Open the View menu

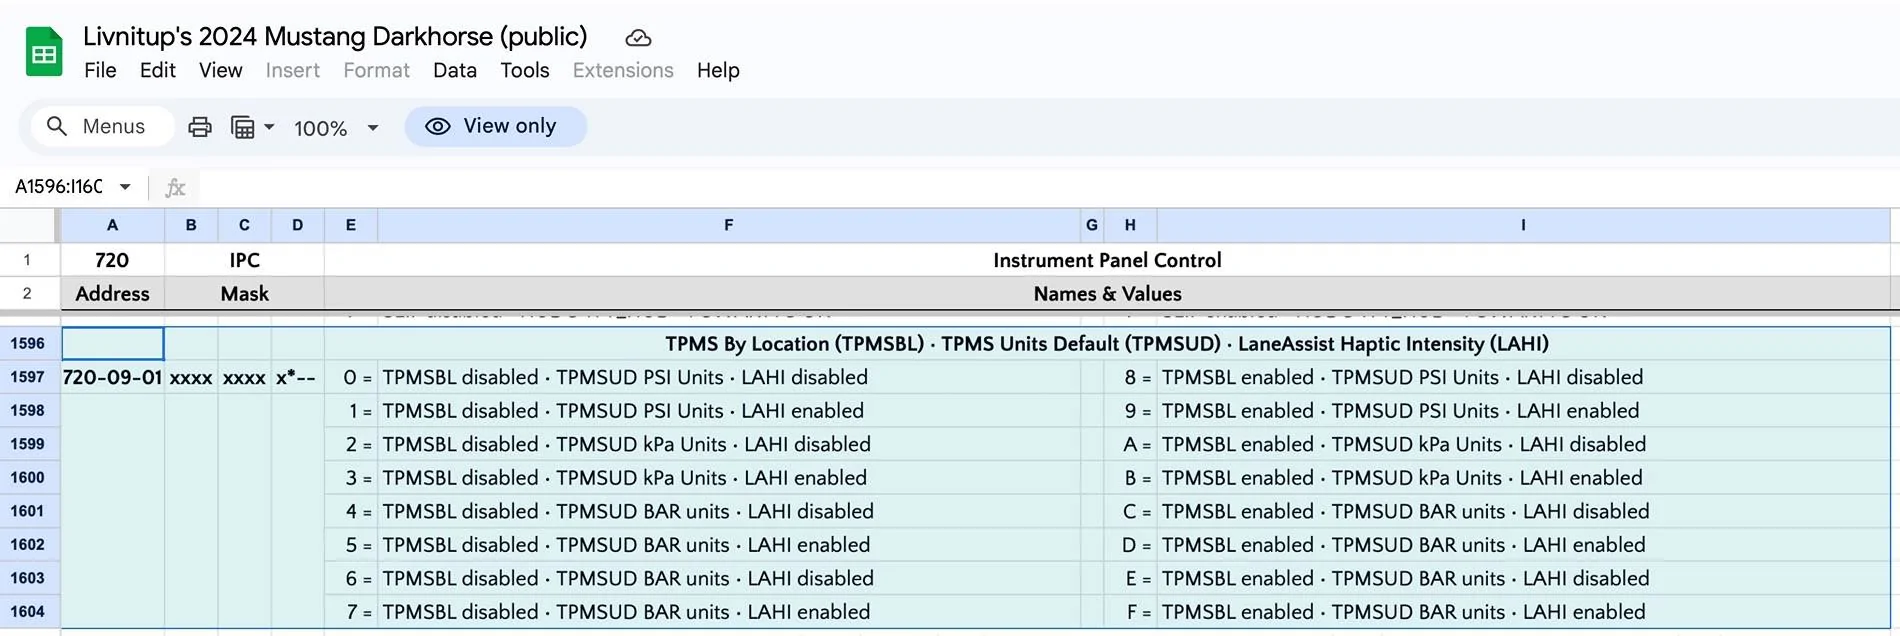click(220, 70)
